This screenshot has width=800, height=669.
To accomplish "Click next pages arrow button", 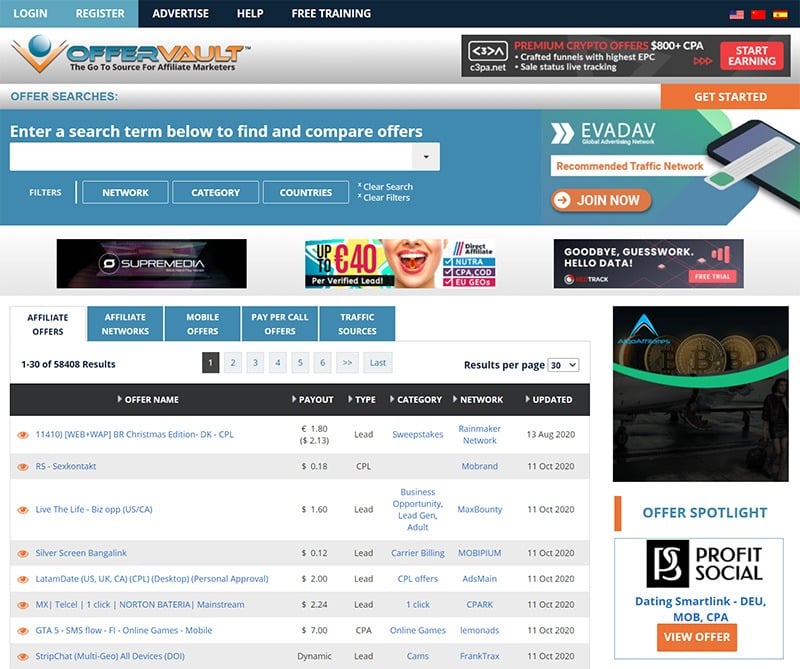I will (347, 363).
